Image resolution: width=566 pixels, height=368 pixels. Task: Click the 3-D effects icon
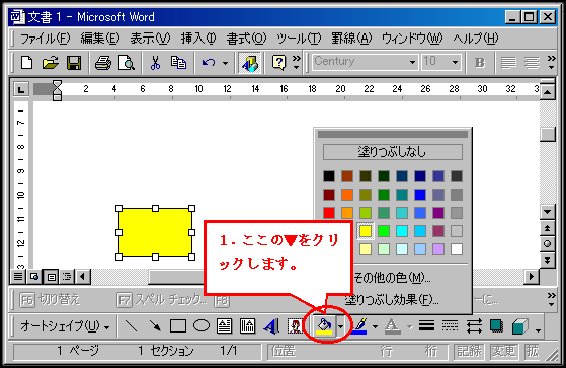pos(520,326)
